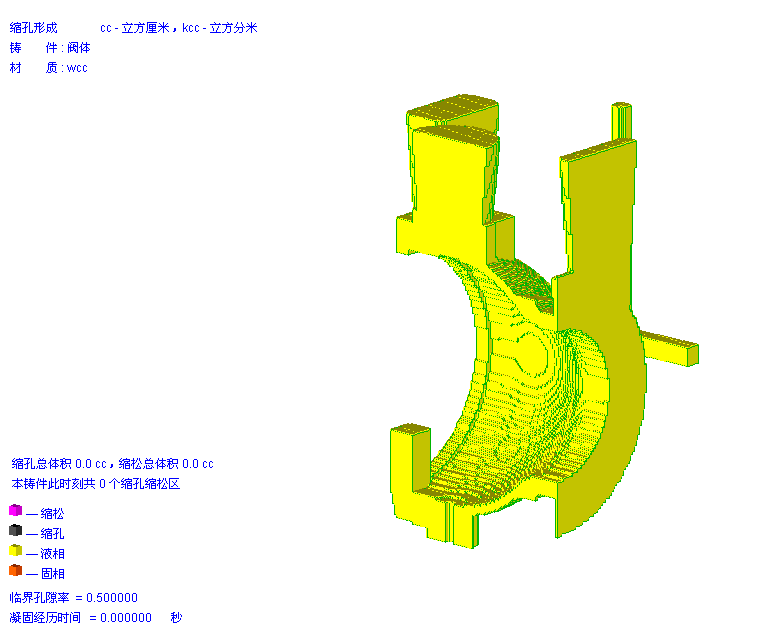Select the 固相 legend label text
The height and width of the screenshot is (630, 760).
(x=52, y=573)
